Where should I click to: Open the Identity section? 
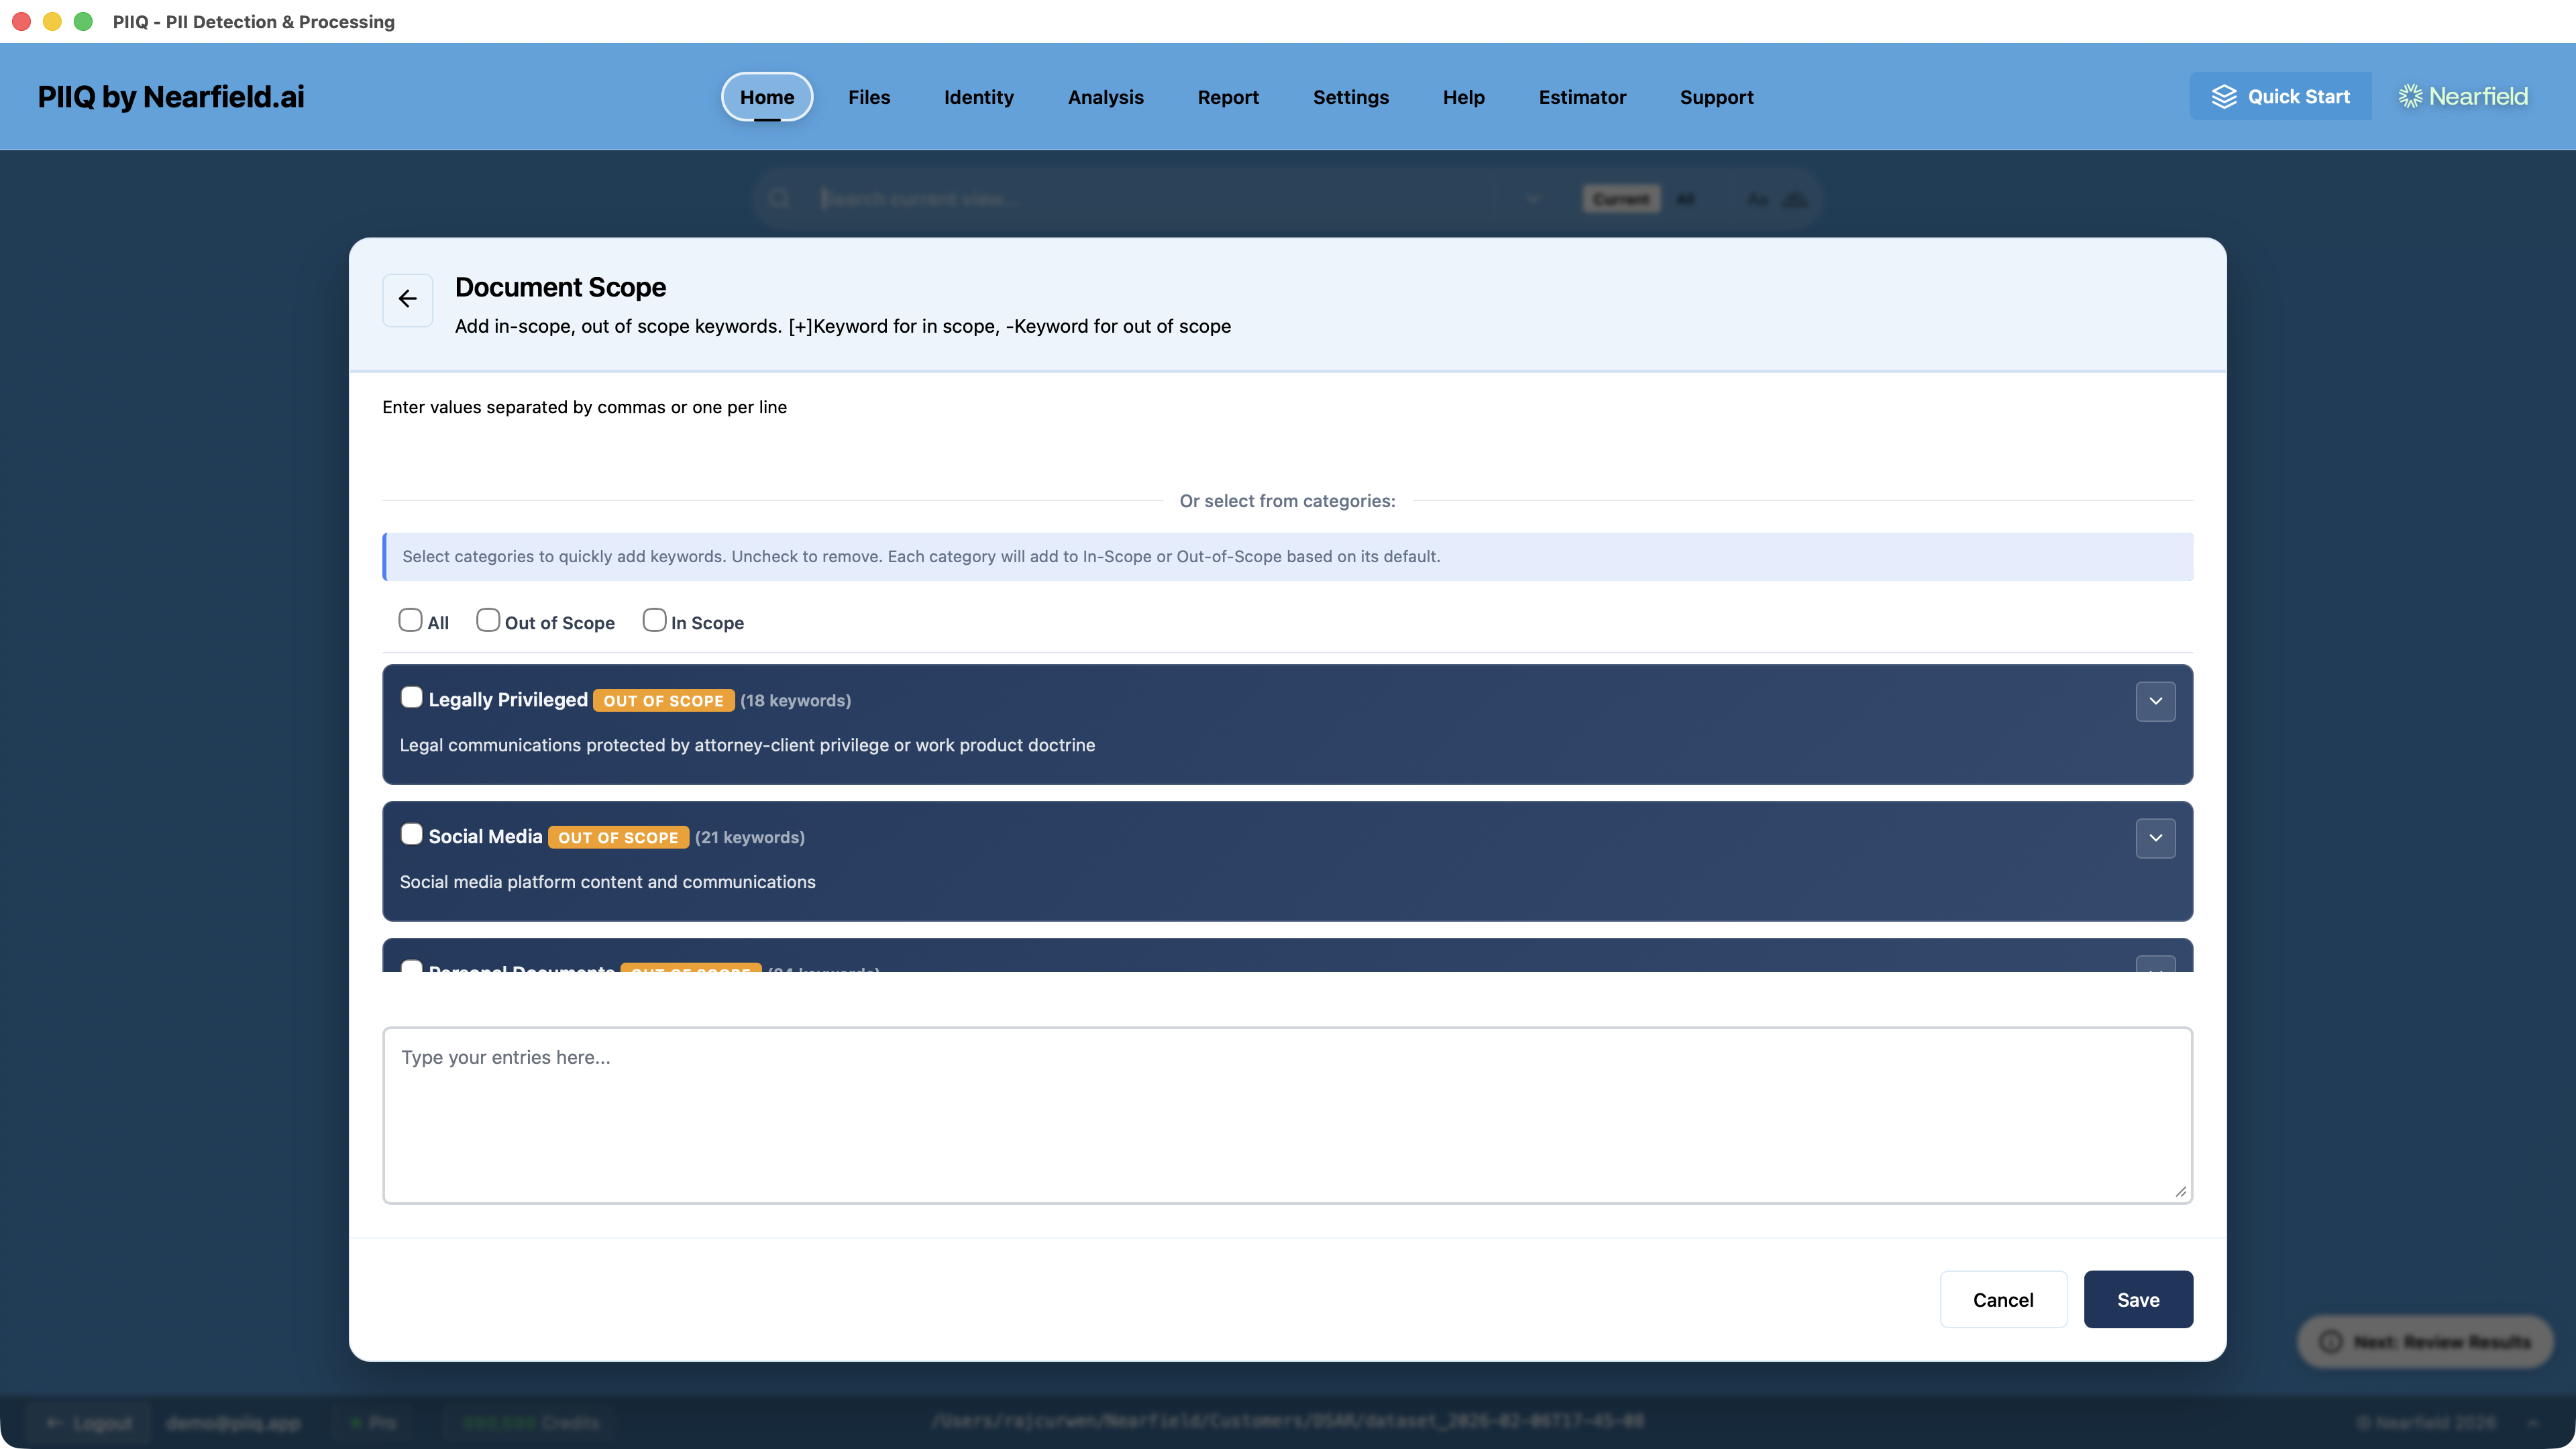pos(978,97)
